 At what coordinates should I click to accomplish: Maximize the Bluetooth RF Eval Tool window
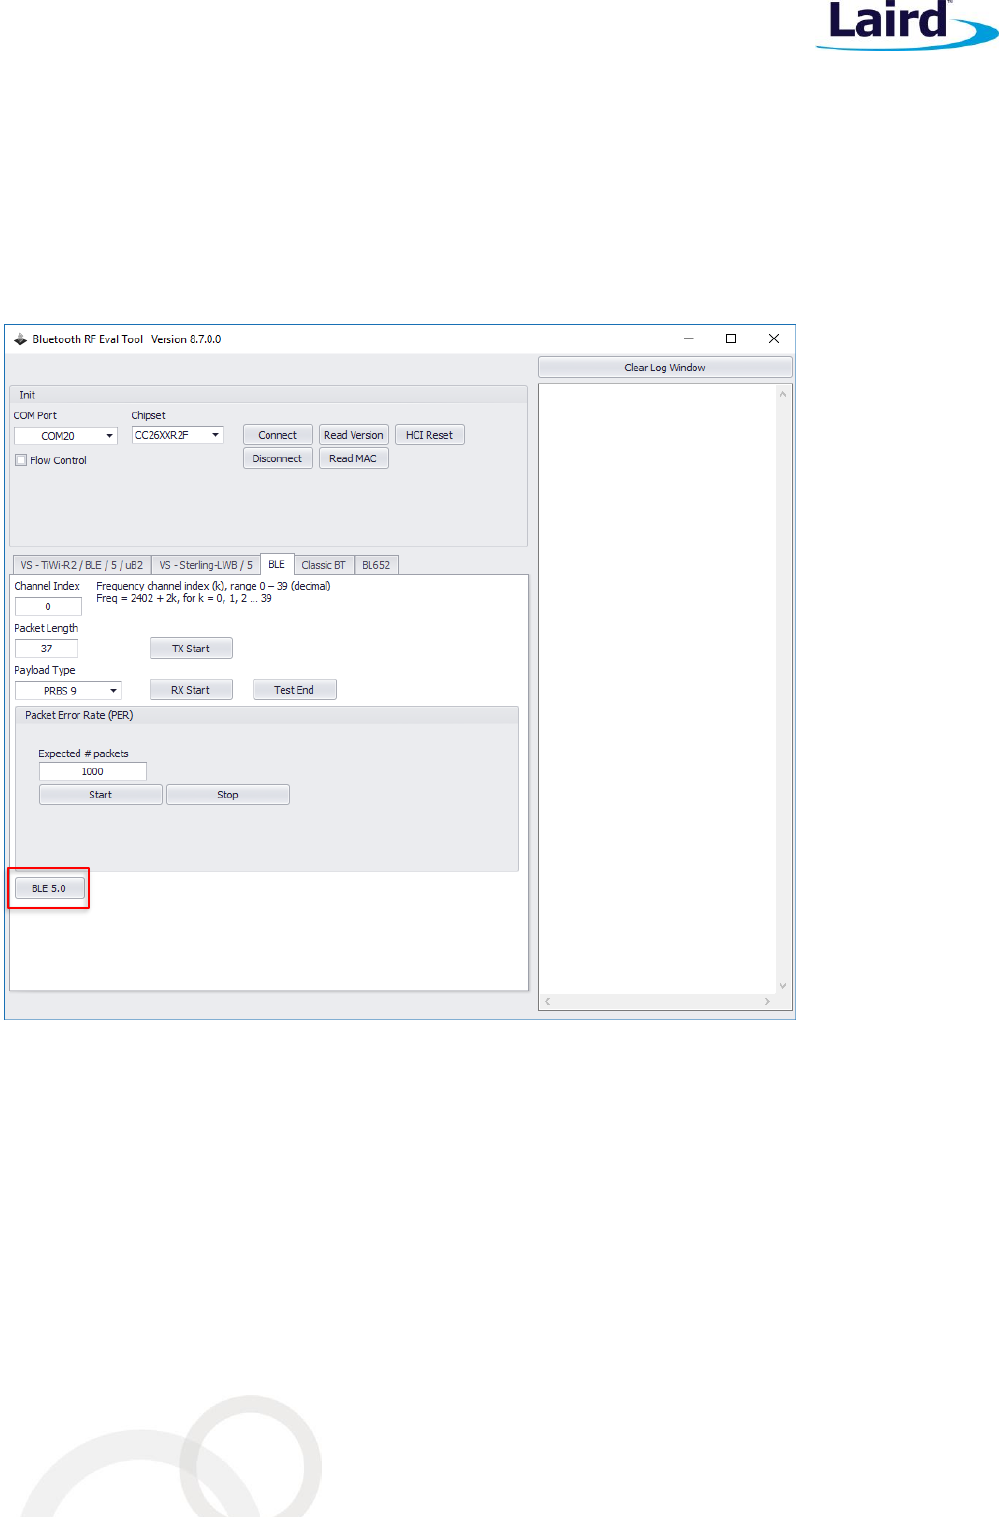[731, 339]
